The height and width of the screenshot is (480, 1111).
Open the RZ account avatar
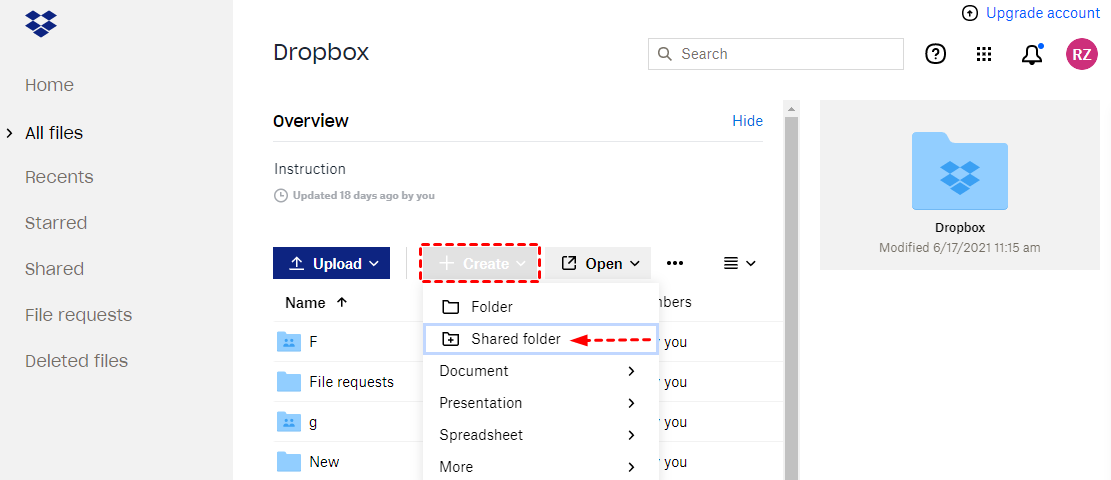[1081, 54]
